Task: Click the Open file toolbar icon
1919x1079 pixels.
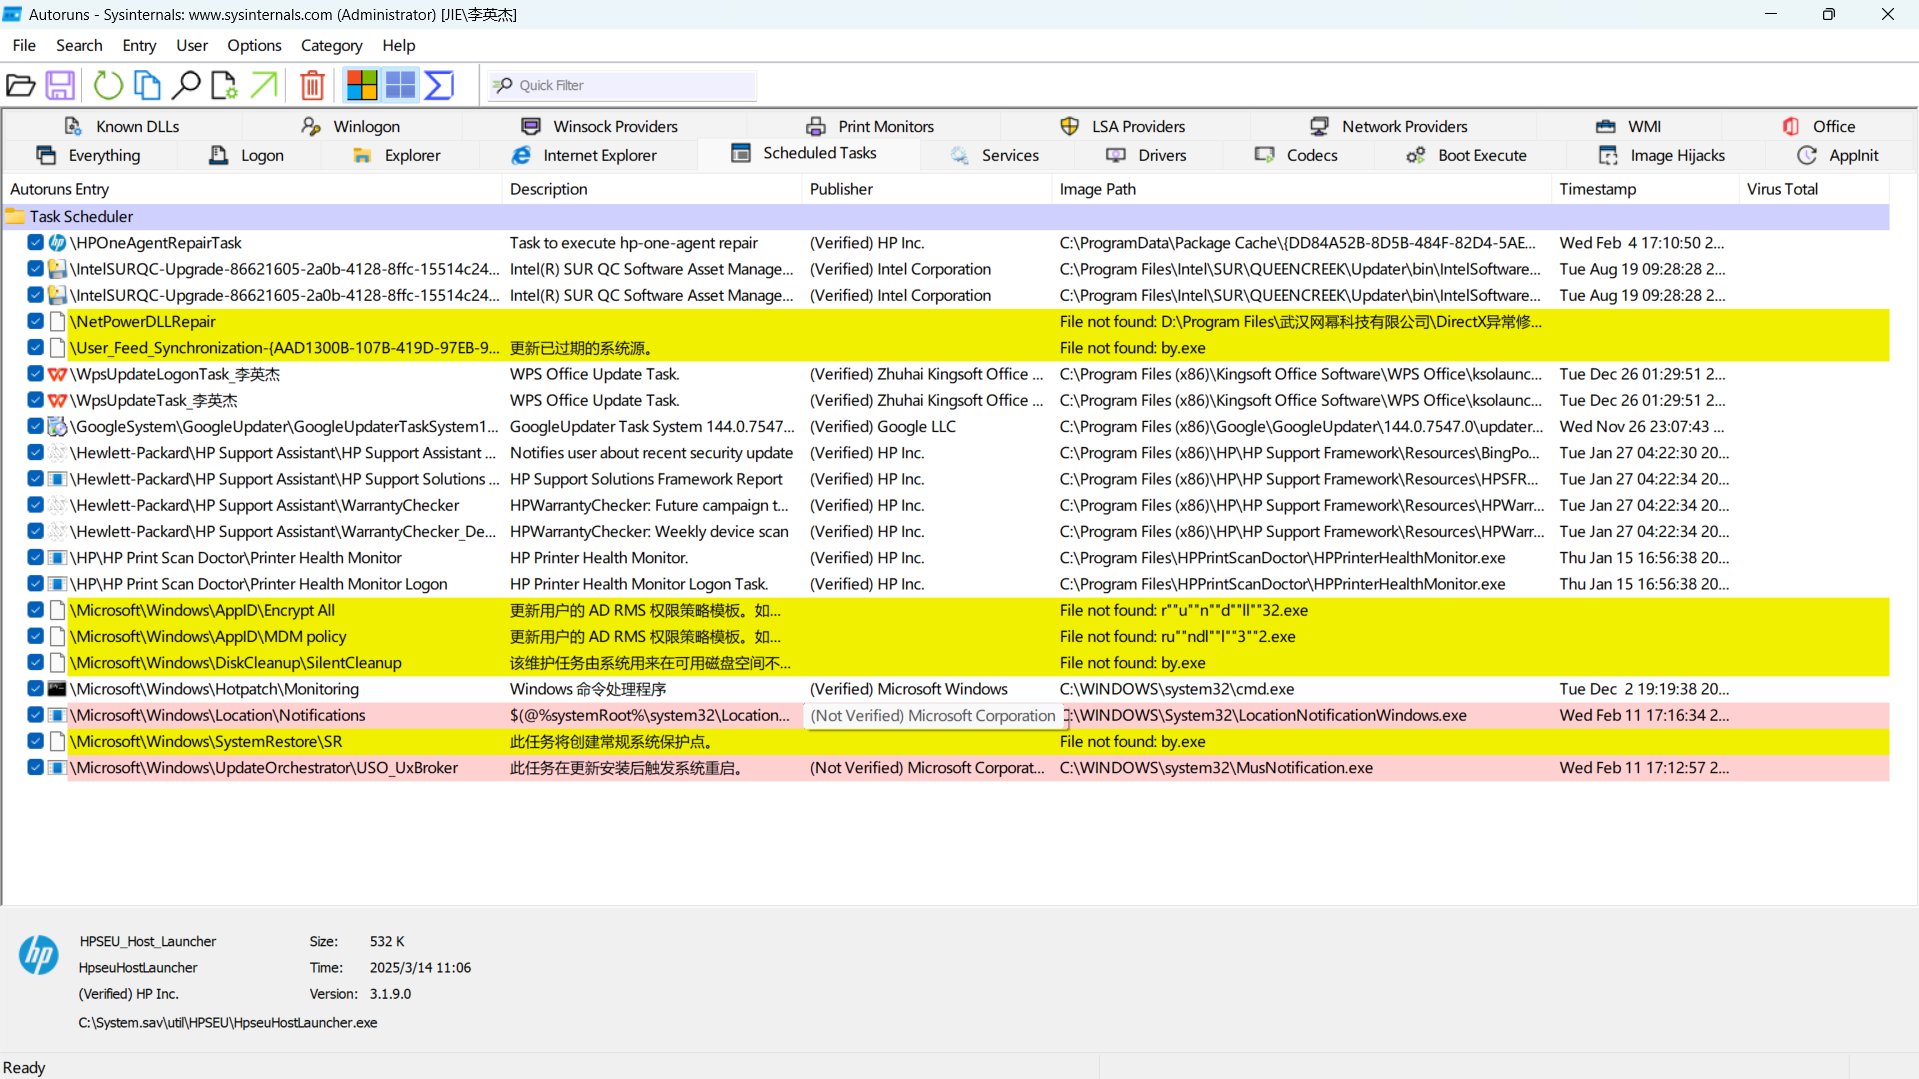Action: tap(21, 85)
